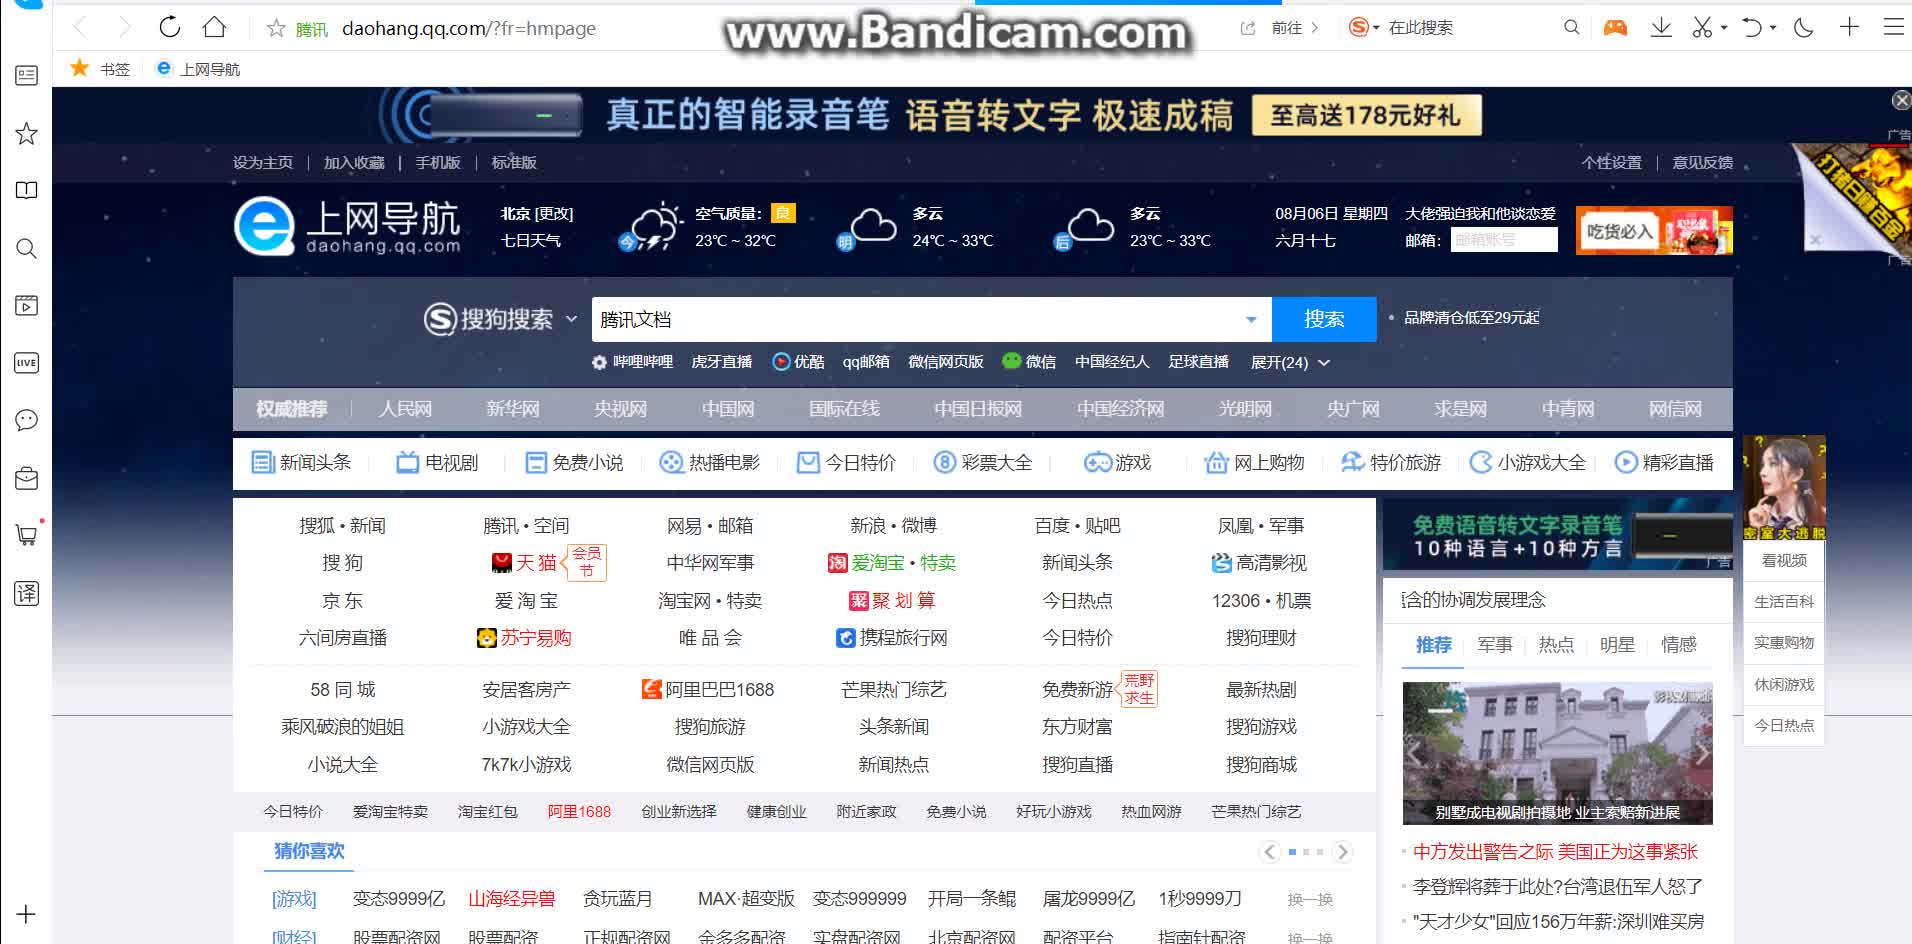Open sidebar reading book icon
Image resolution: width=1912 pixels, height=944 pixels.
coord(27,191)
